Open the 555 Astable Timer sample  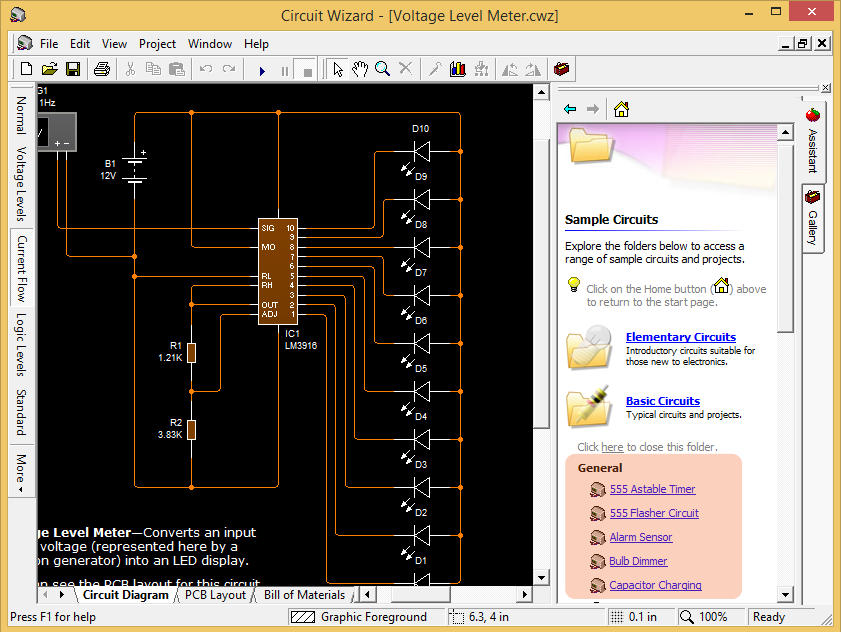coord(654,489)
